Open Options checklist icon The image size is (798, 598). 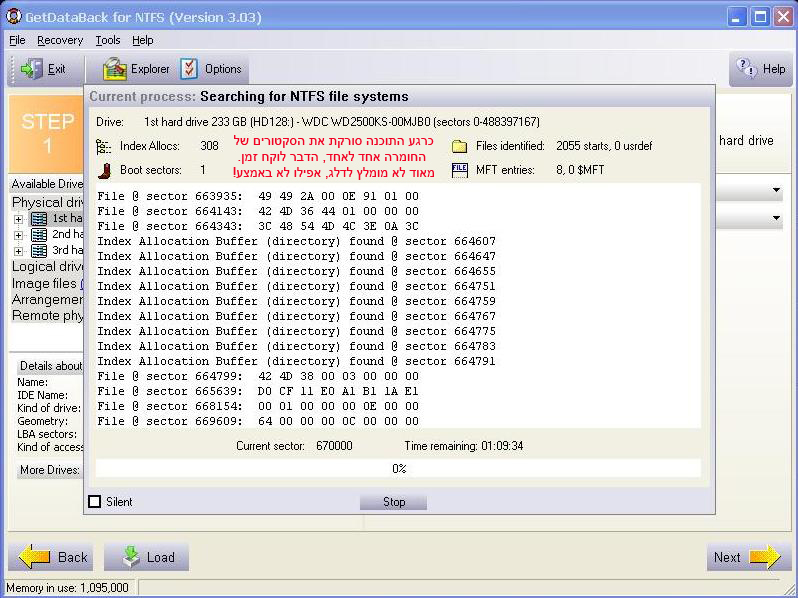[189, 69]
